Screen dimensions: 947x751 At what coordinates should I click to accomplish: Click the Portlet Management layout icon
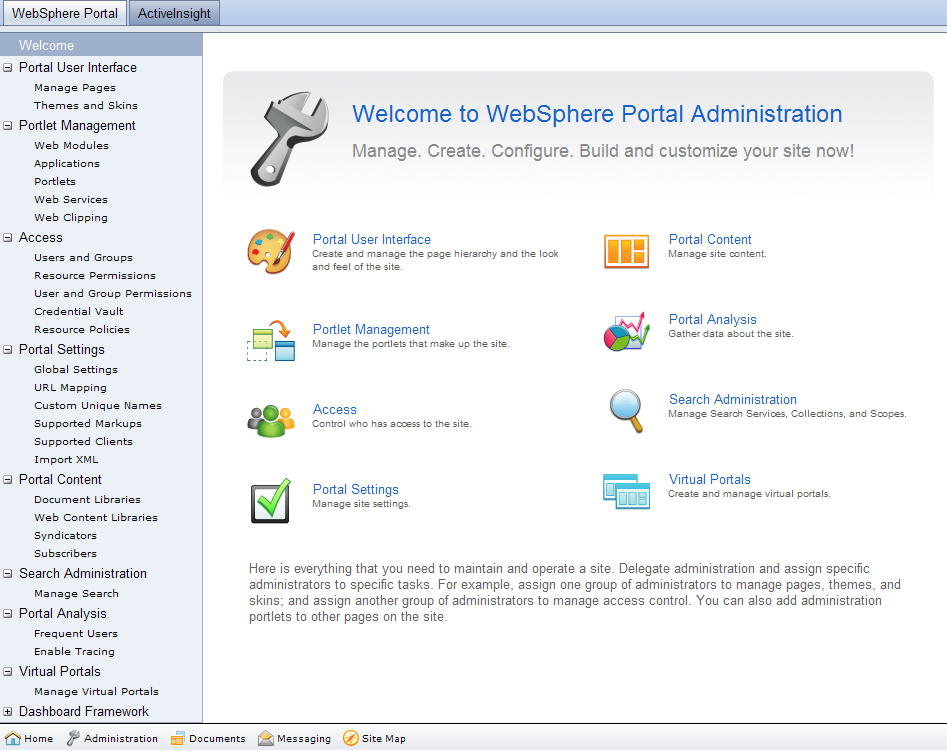tap(271, 341)
